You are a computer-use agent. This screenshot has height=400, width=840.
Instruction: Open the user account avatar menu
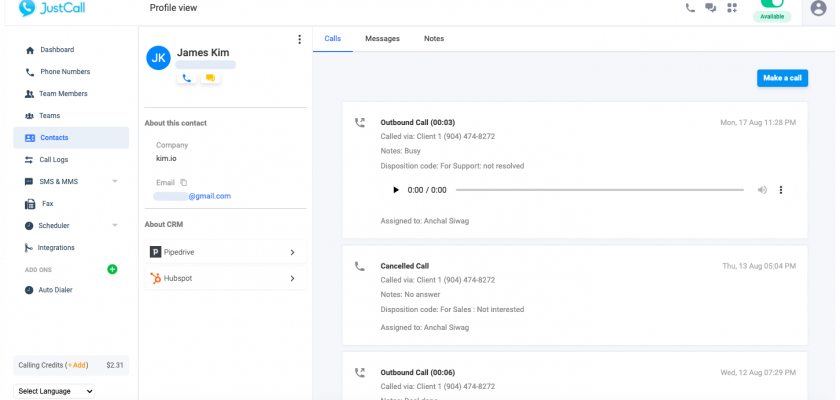click(x=818, y=8)
